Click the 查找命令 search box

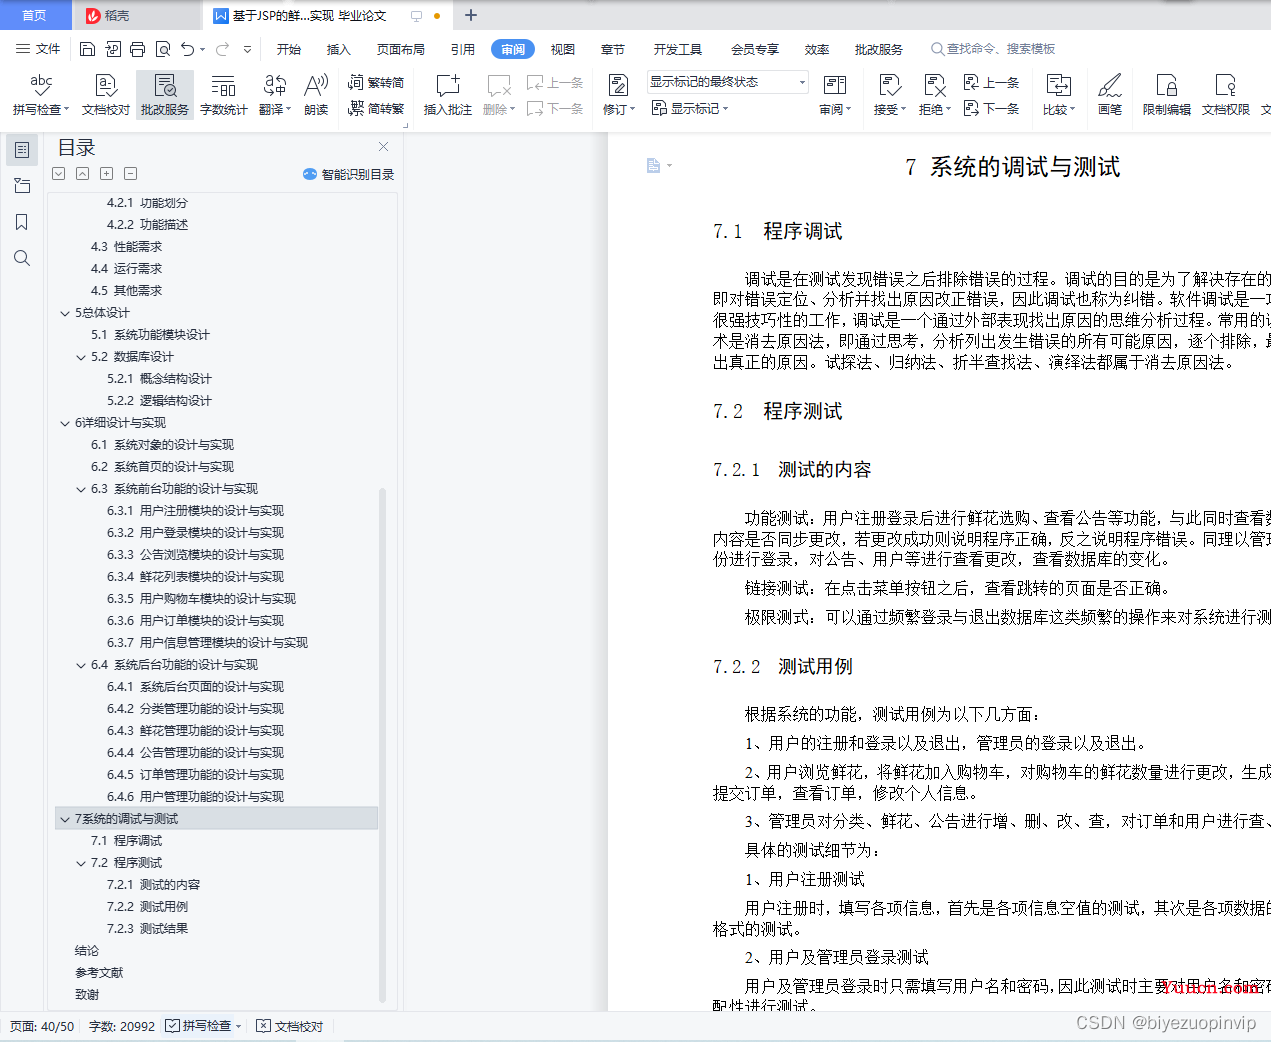[x=994, y=49]
